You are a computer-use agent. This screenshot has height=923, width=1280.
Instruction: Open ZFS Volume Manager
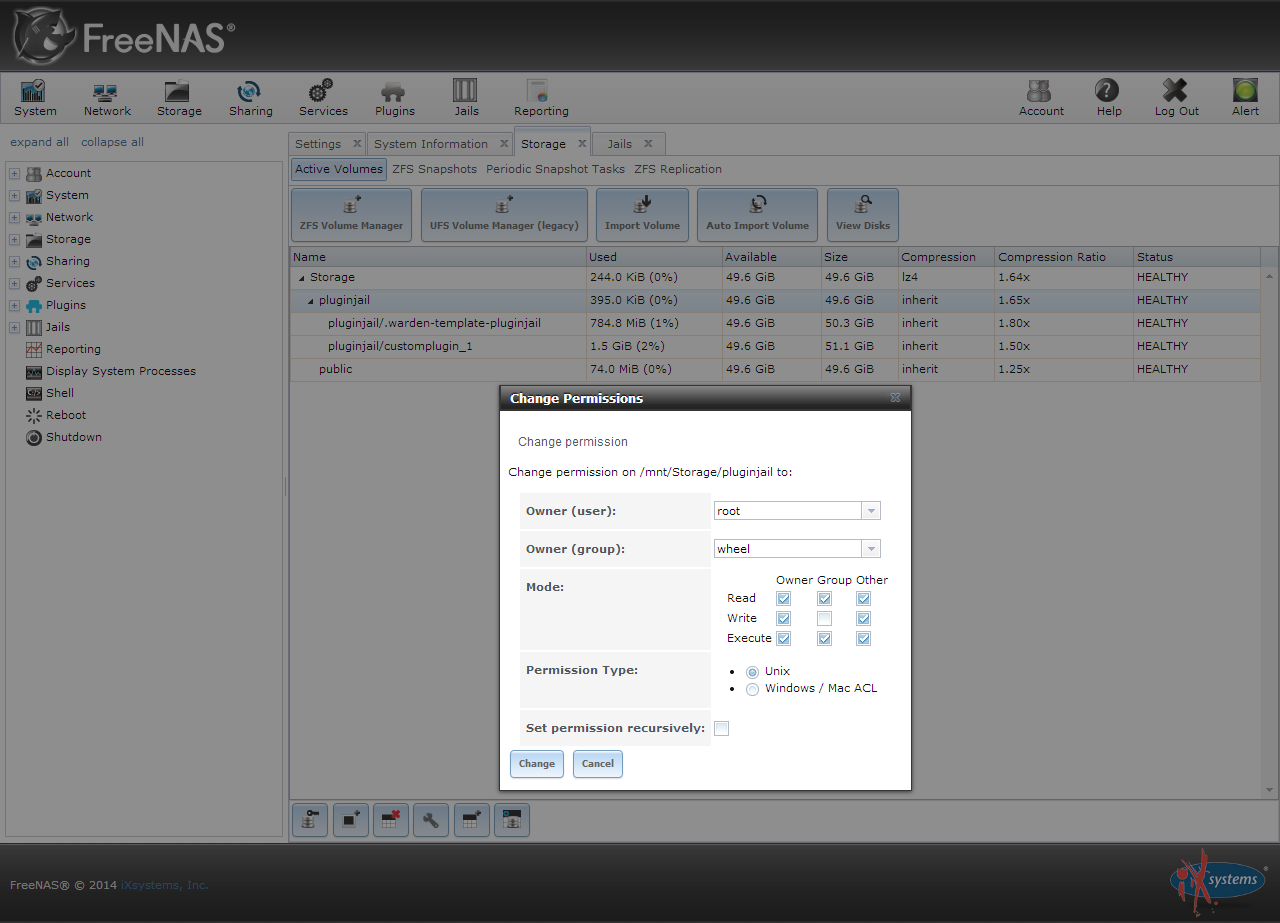point(351,214)
